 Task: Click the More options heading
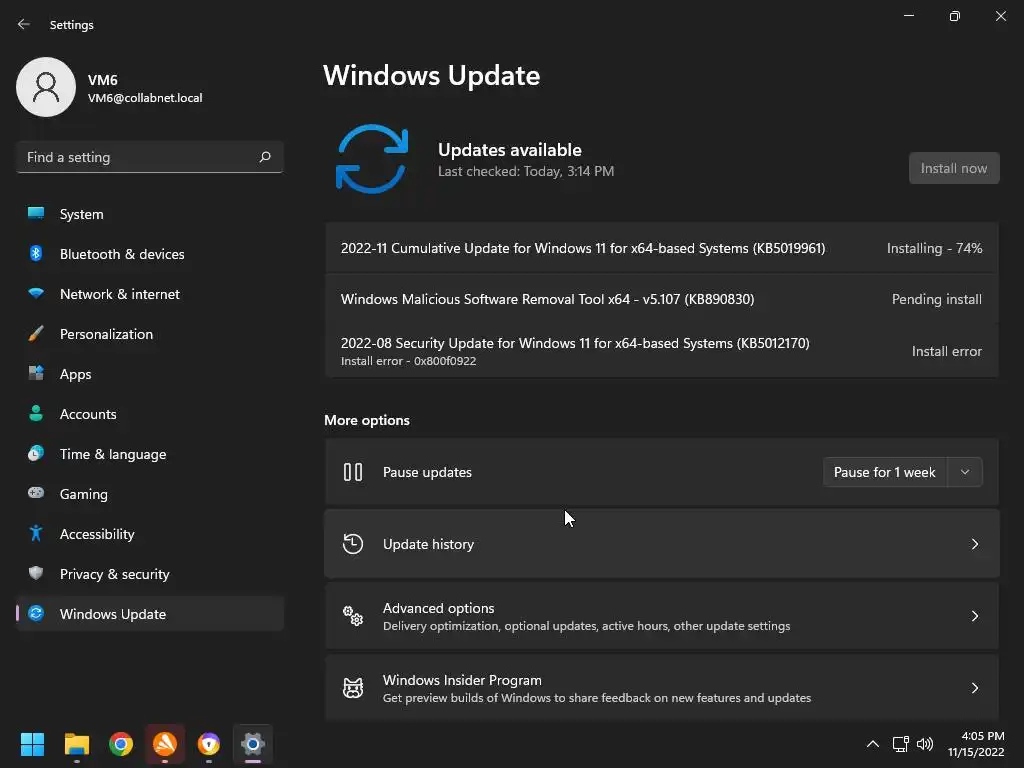[x=367, y=420]
